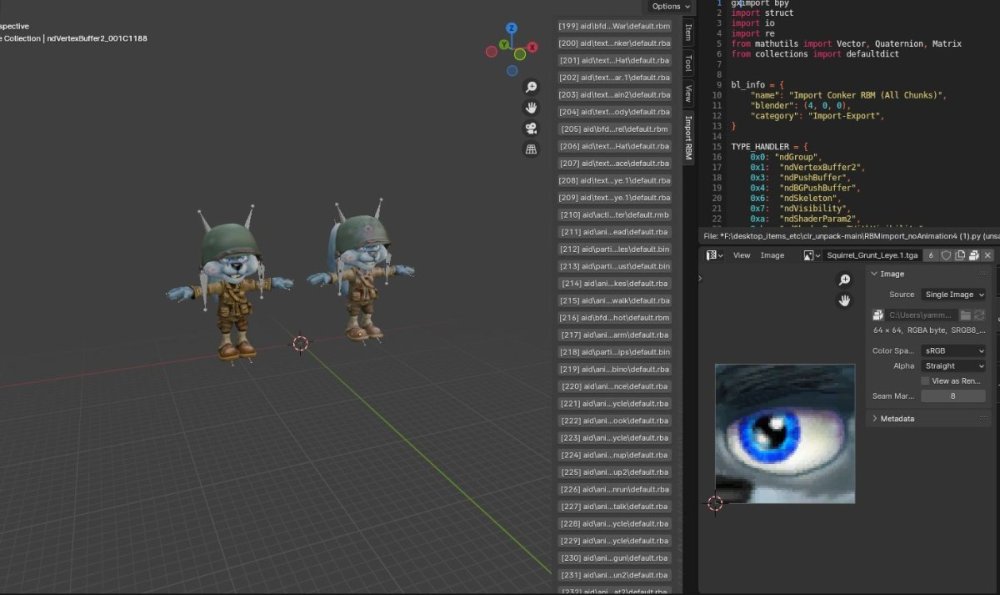This screenshot has height=595, width=1000.
Task: Select the right squirrel soldier model
Action: click(362, 271)
